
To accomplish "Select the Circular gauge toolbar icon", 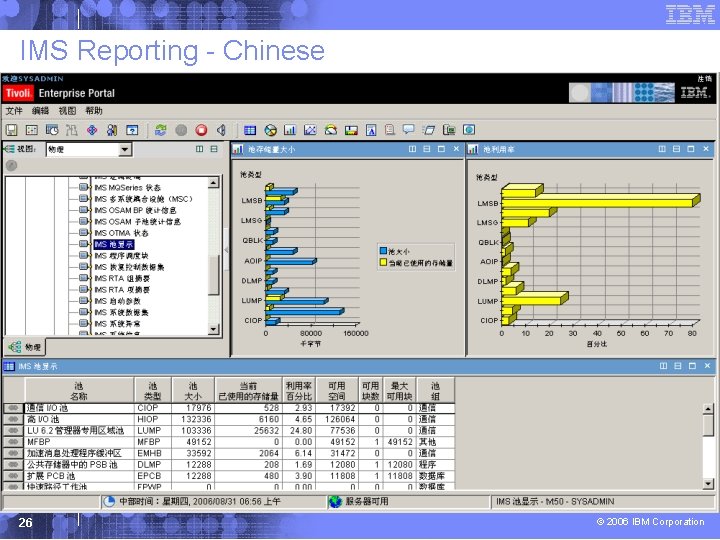I will [x=331, y=130].
